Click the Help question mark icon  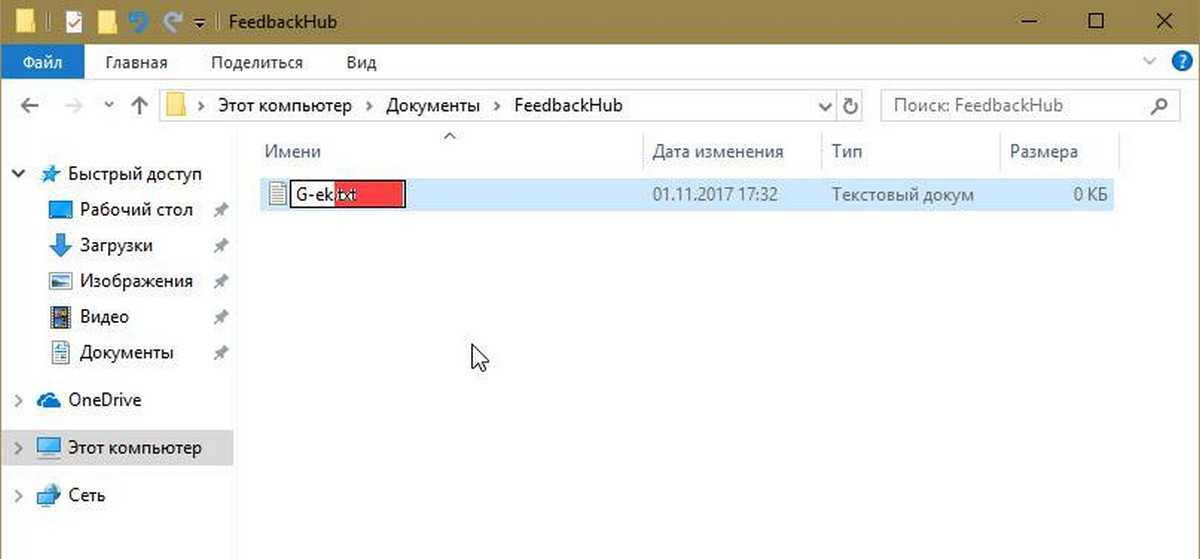click(1181, 62)
